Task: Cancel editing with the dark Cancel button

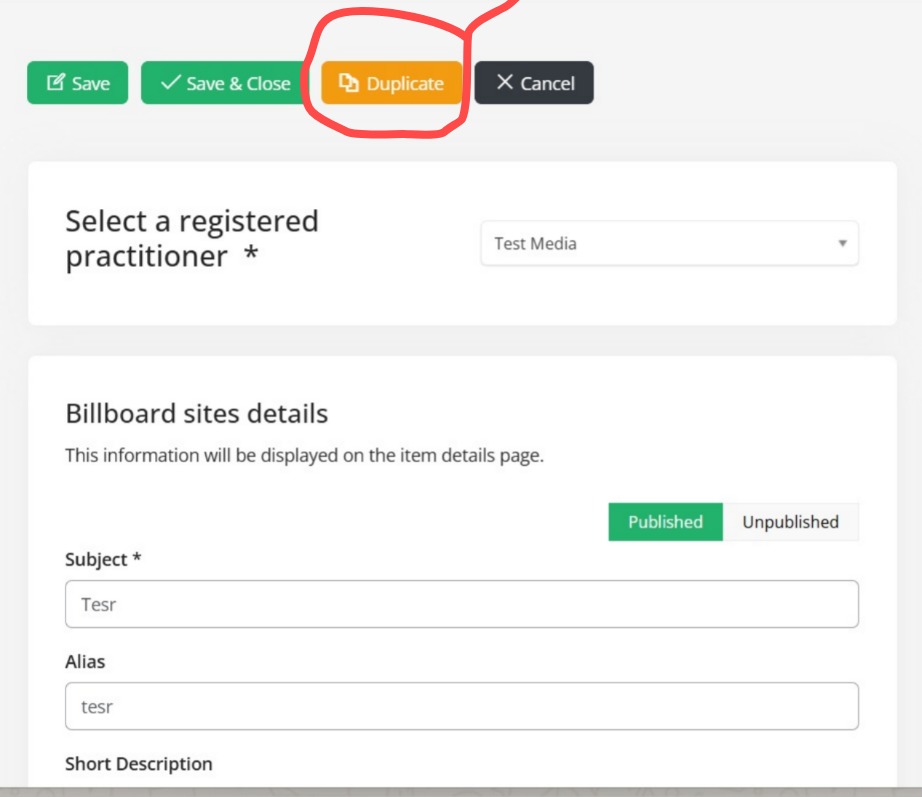Action: click(534, 83)
